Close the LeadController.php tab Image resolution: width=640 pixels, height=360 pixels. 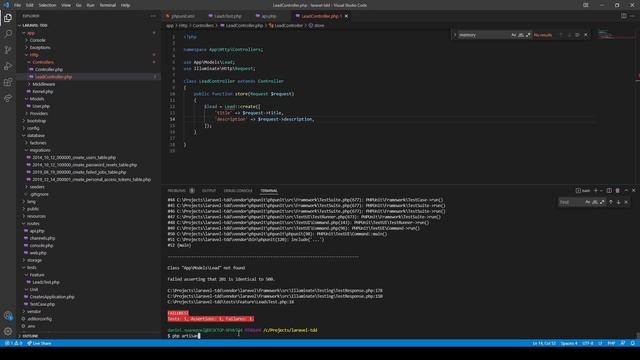347,16
